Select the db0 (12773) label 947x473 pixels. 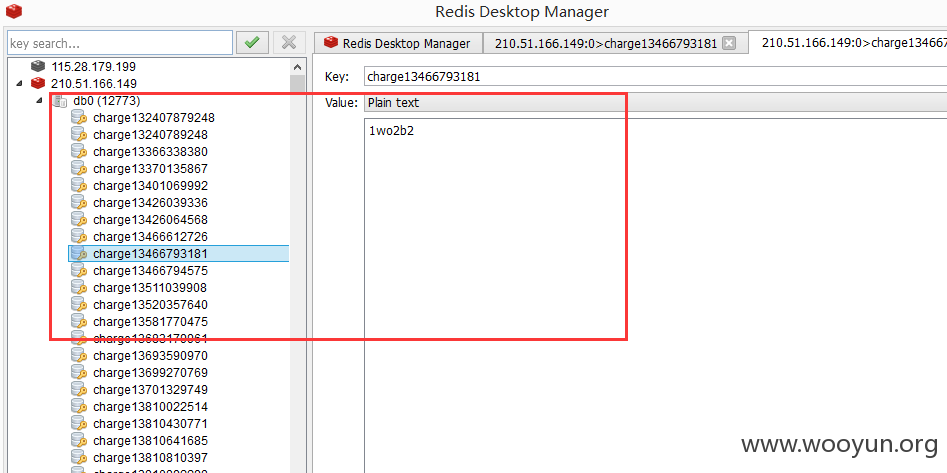click(106, 101)
